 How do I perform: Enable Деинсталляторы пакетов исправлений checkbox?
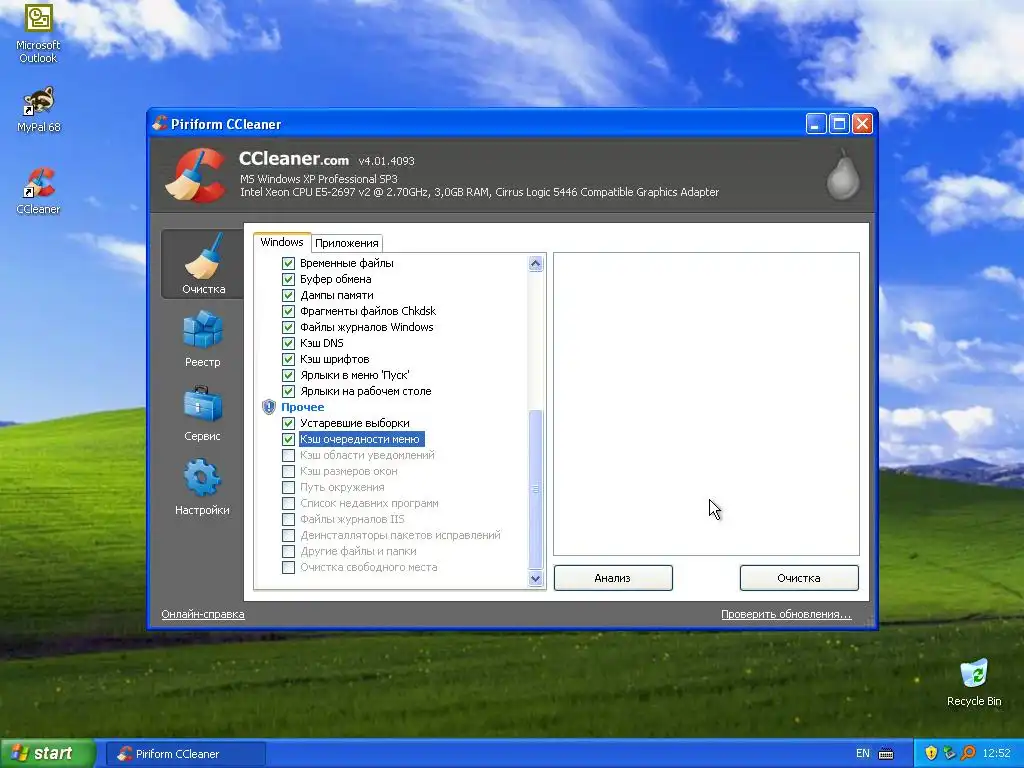288,535
